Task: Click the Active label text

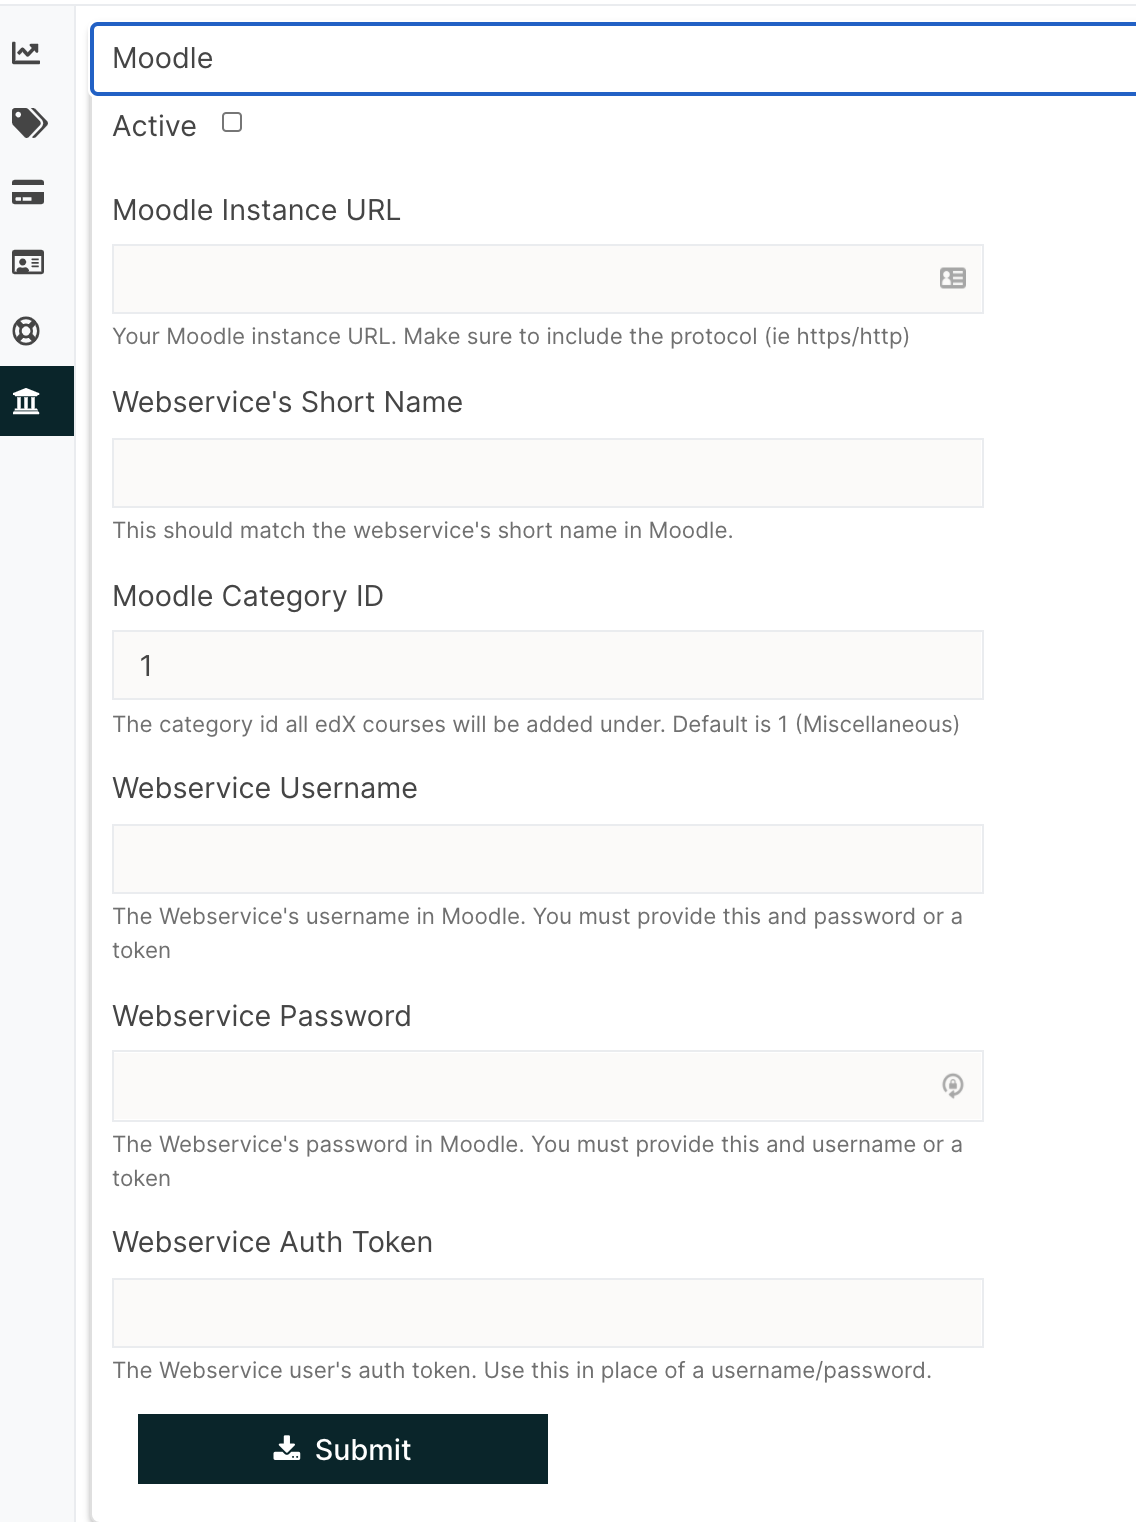Action: [x=154, y=126]
